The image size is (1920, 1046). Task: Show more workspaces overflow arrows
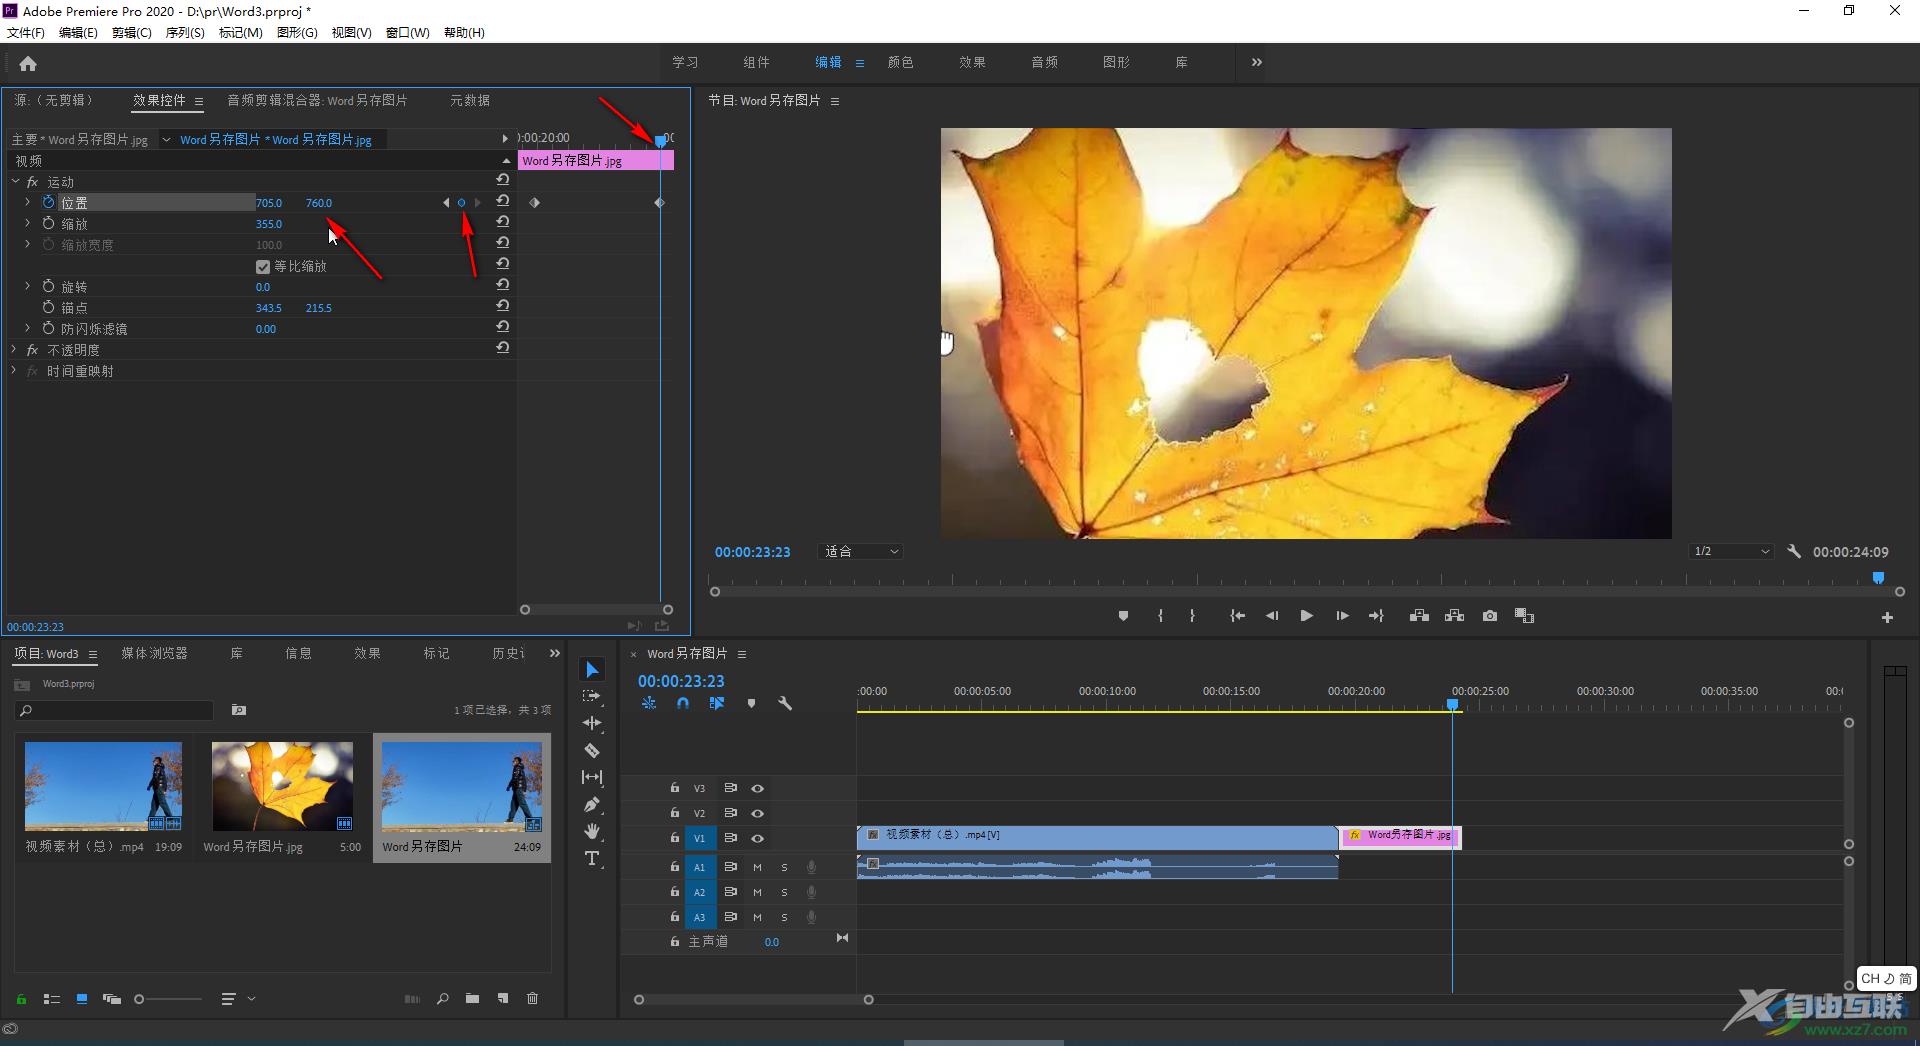point(1256,62)
